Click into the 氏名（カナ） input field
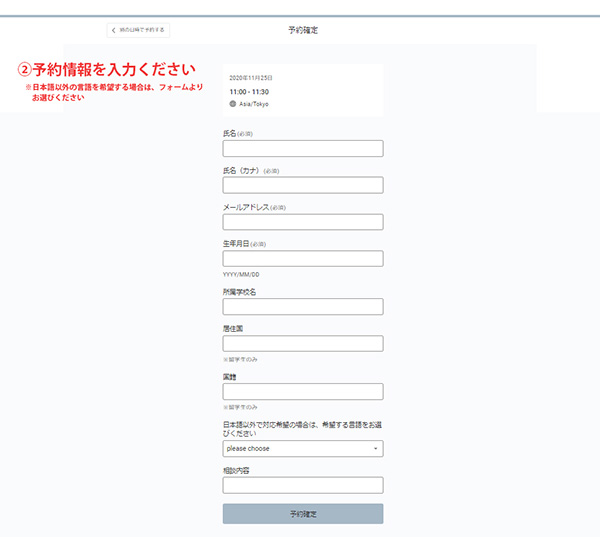Image resolution: width=600 pixels, height=537 pixels. (x=302, y=185)
